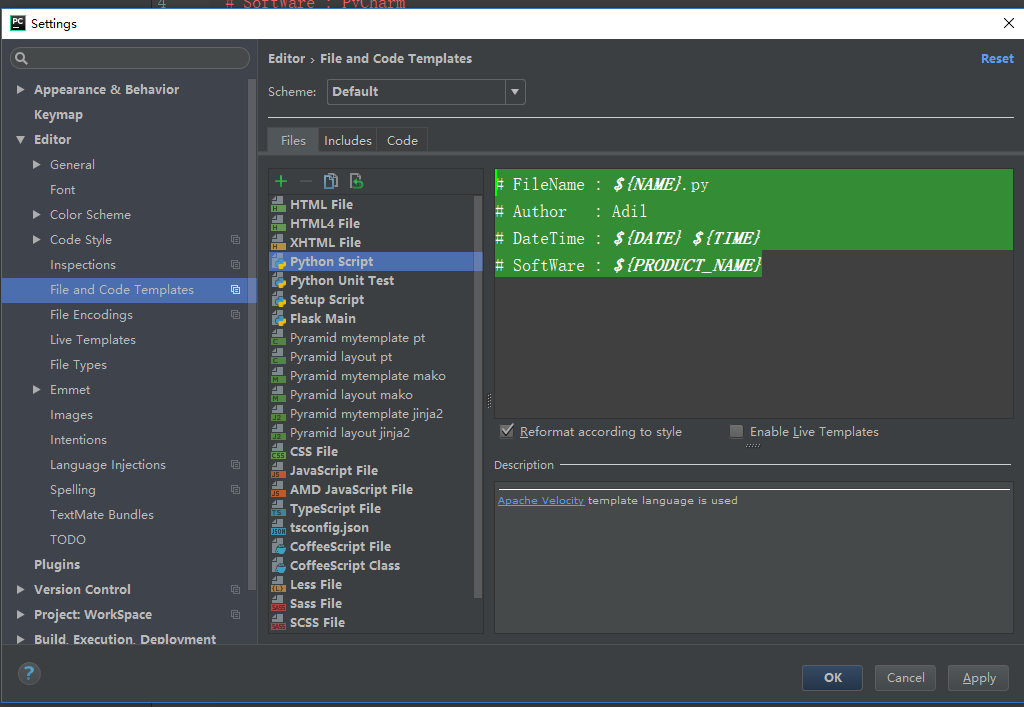Viewport: 1024px width, 707px height.
Task: Click the settings search field
Action: click(x=130, y=58)
